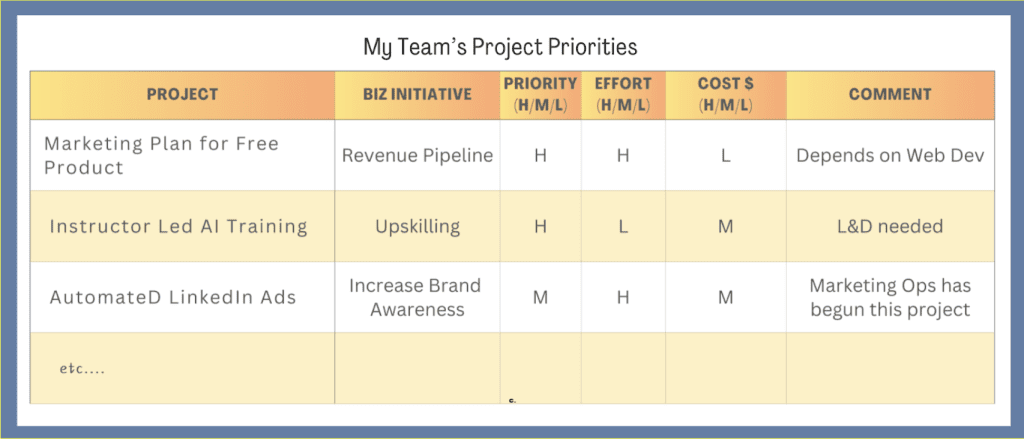Image resolution: width=1024 pixels, height=439 pixels.
Task: Click the PRIORITY (H/M/L) column header
Action: pos(540,95)
